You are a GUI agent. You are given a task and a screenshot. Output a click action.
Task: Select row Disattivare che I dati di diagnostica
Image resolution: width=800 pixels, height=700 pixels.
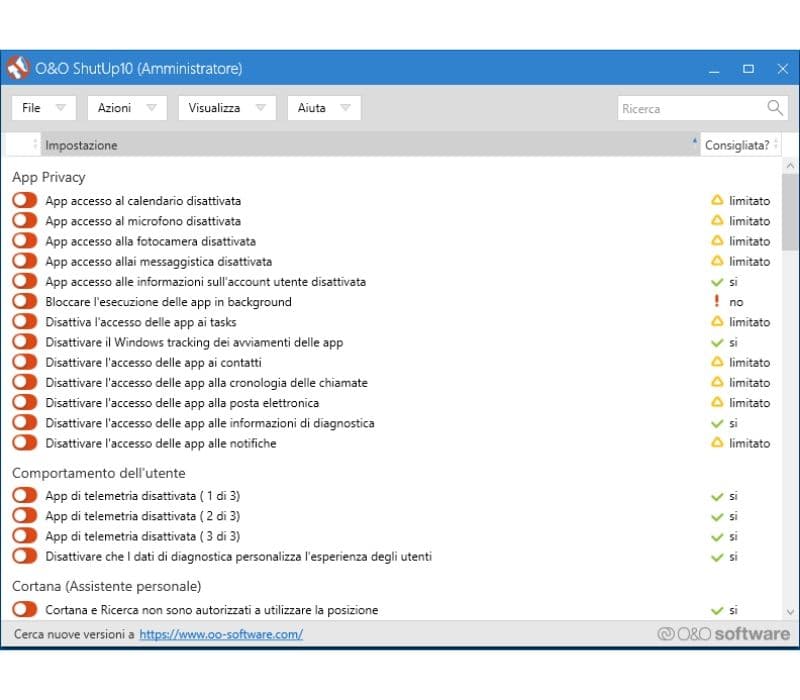tap(393, 556)
